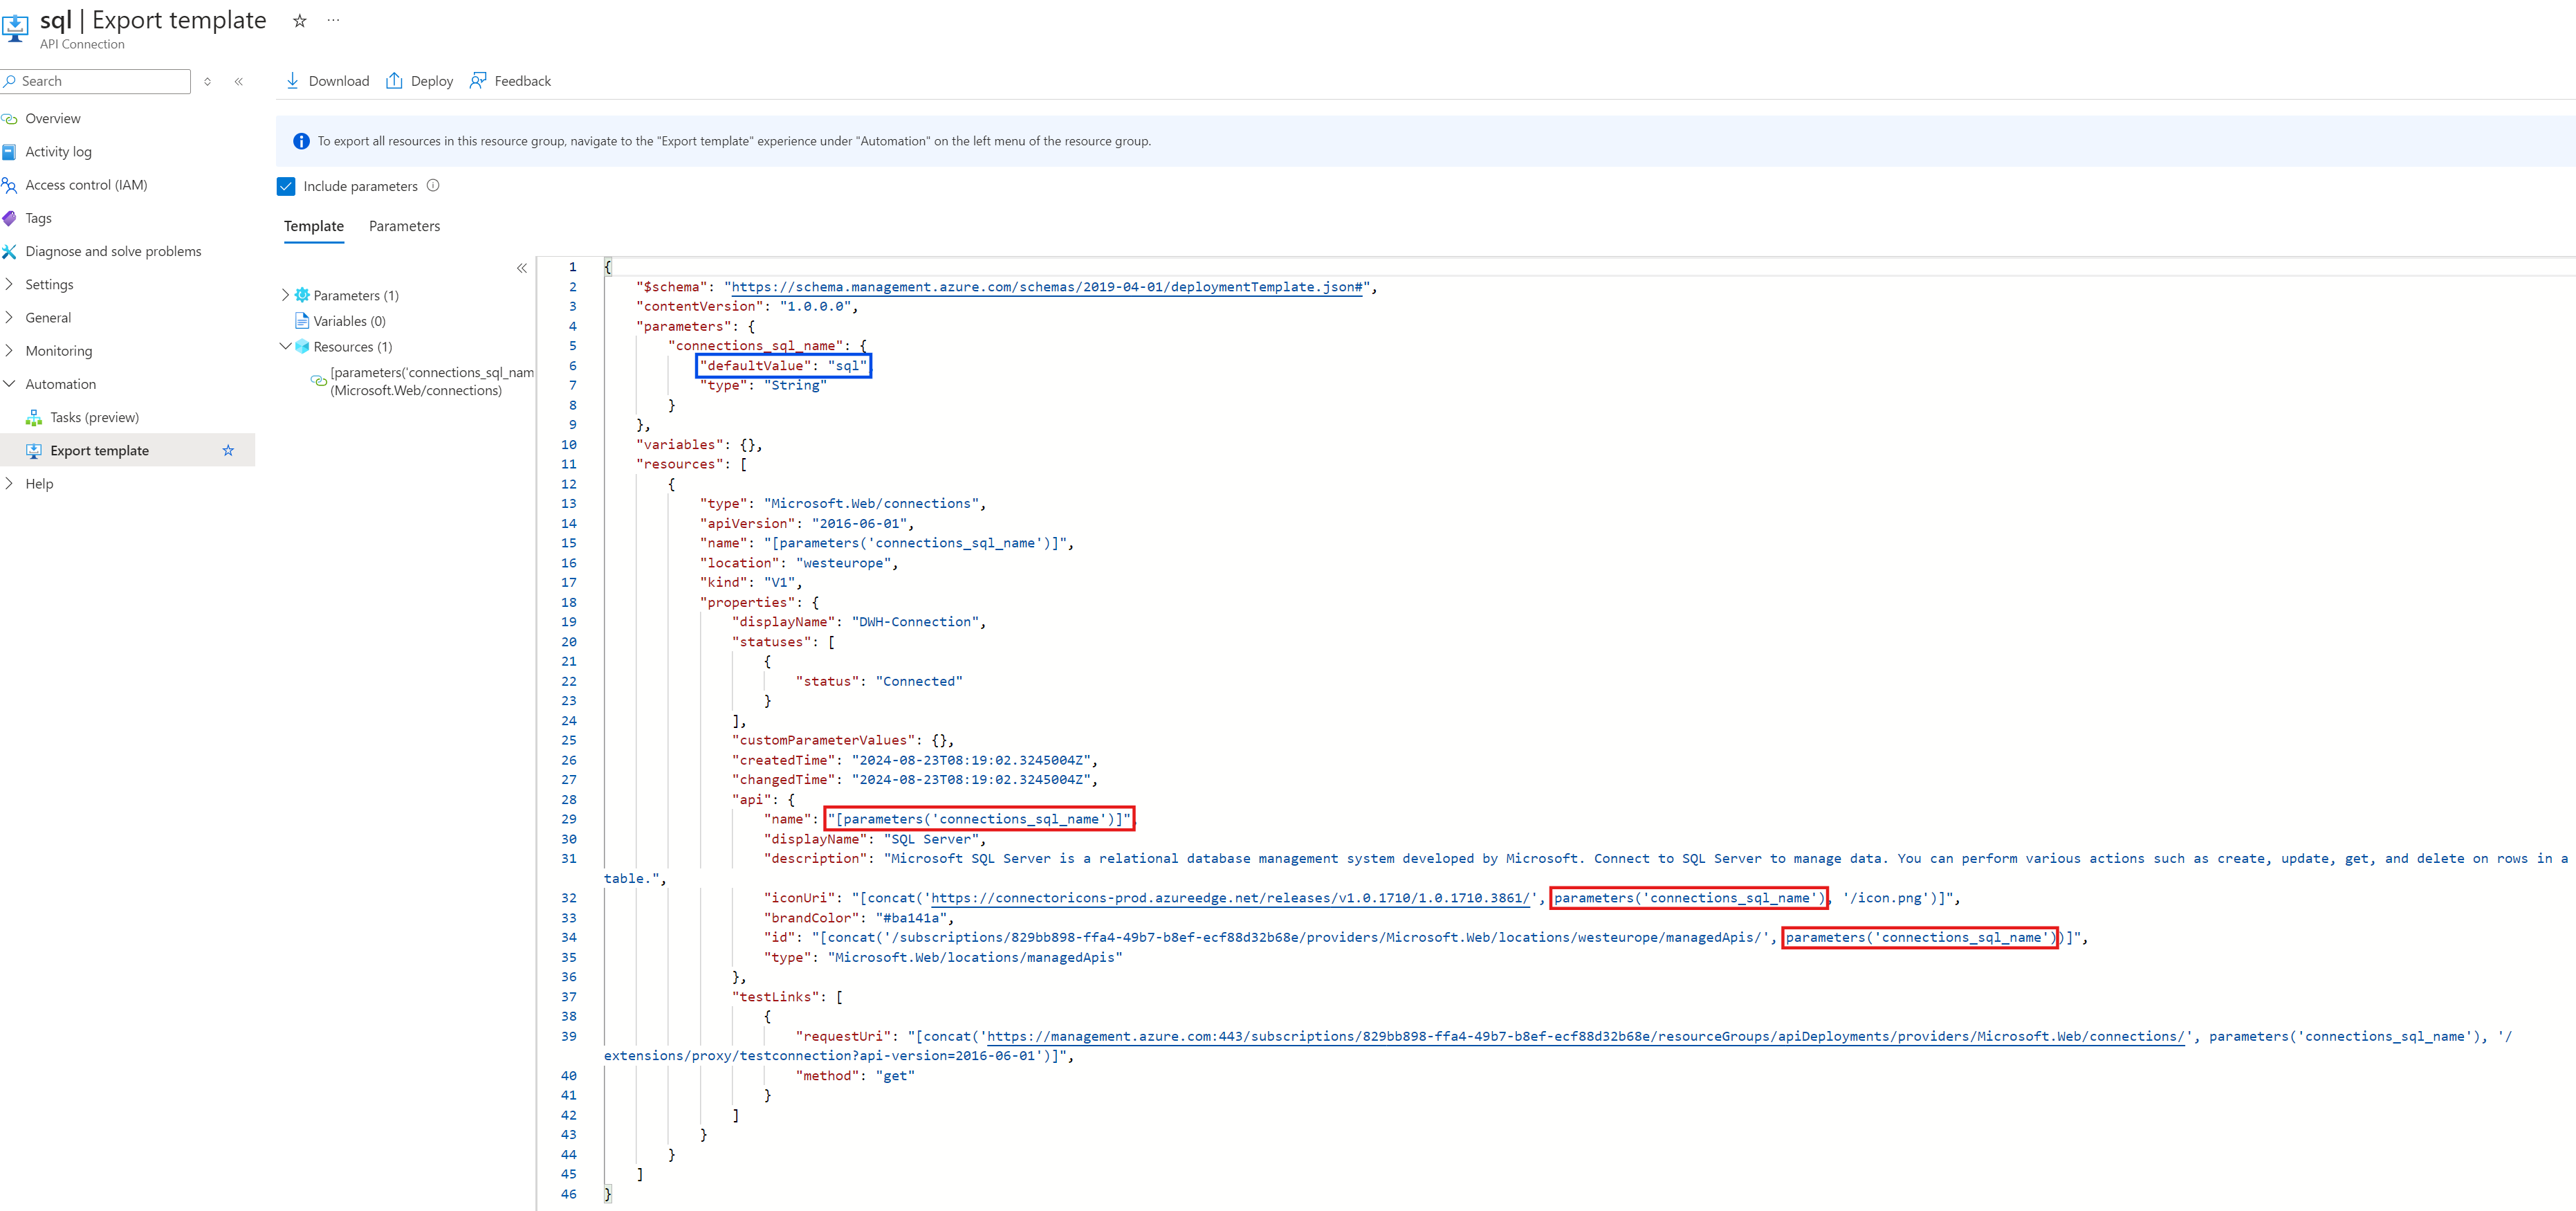The image size is (2576, 1211).
Task: Click the "brandColor": "#ba141a" line
Action: (x=859, y=918)
